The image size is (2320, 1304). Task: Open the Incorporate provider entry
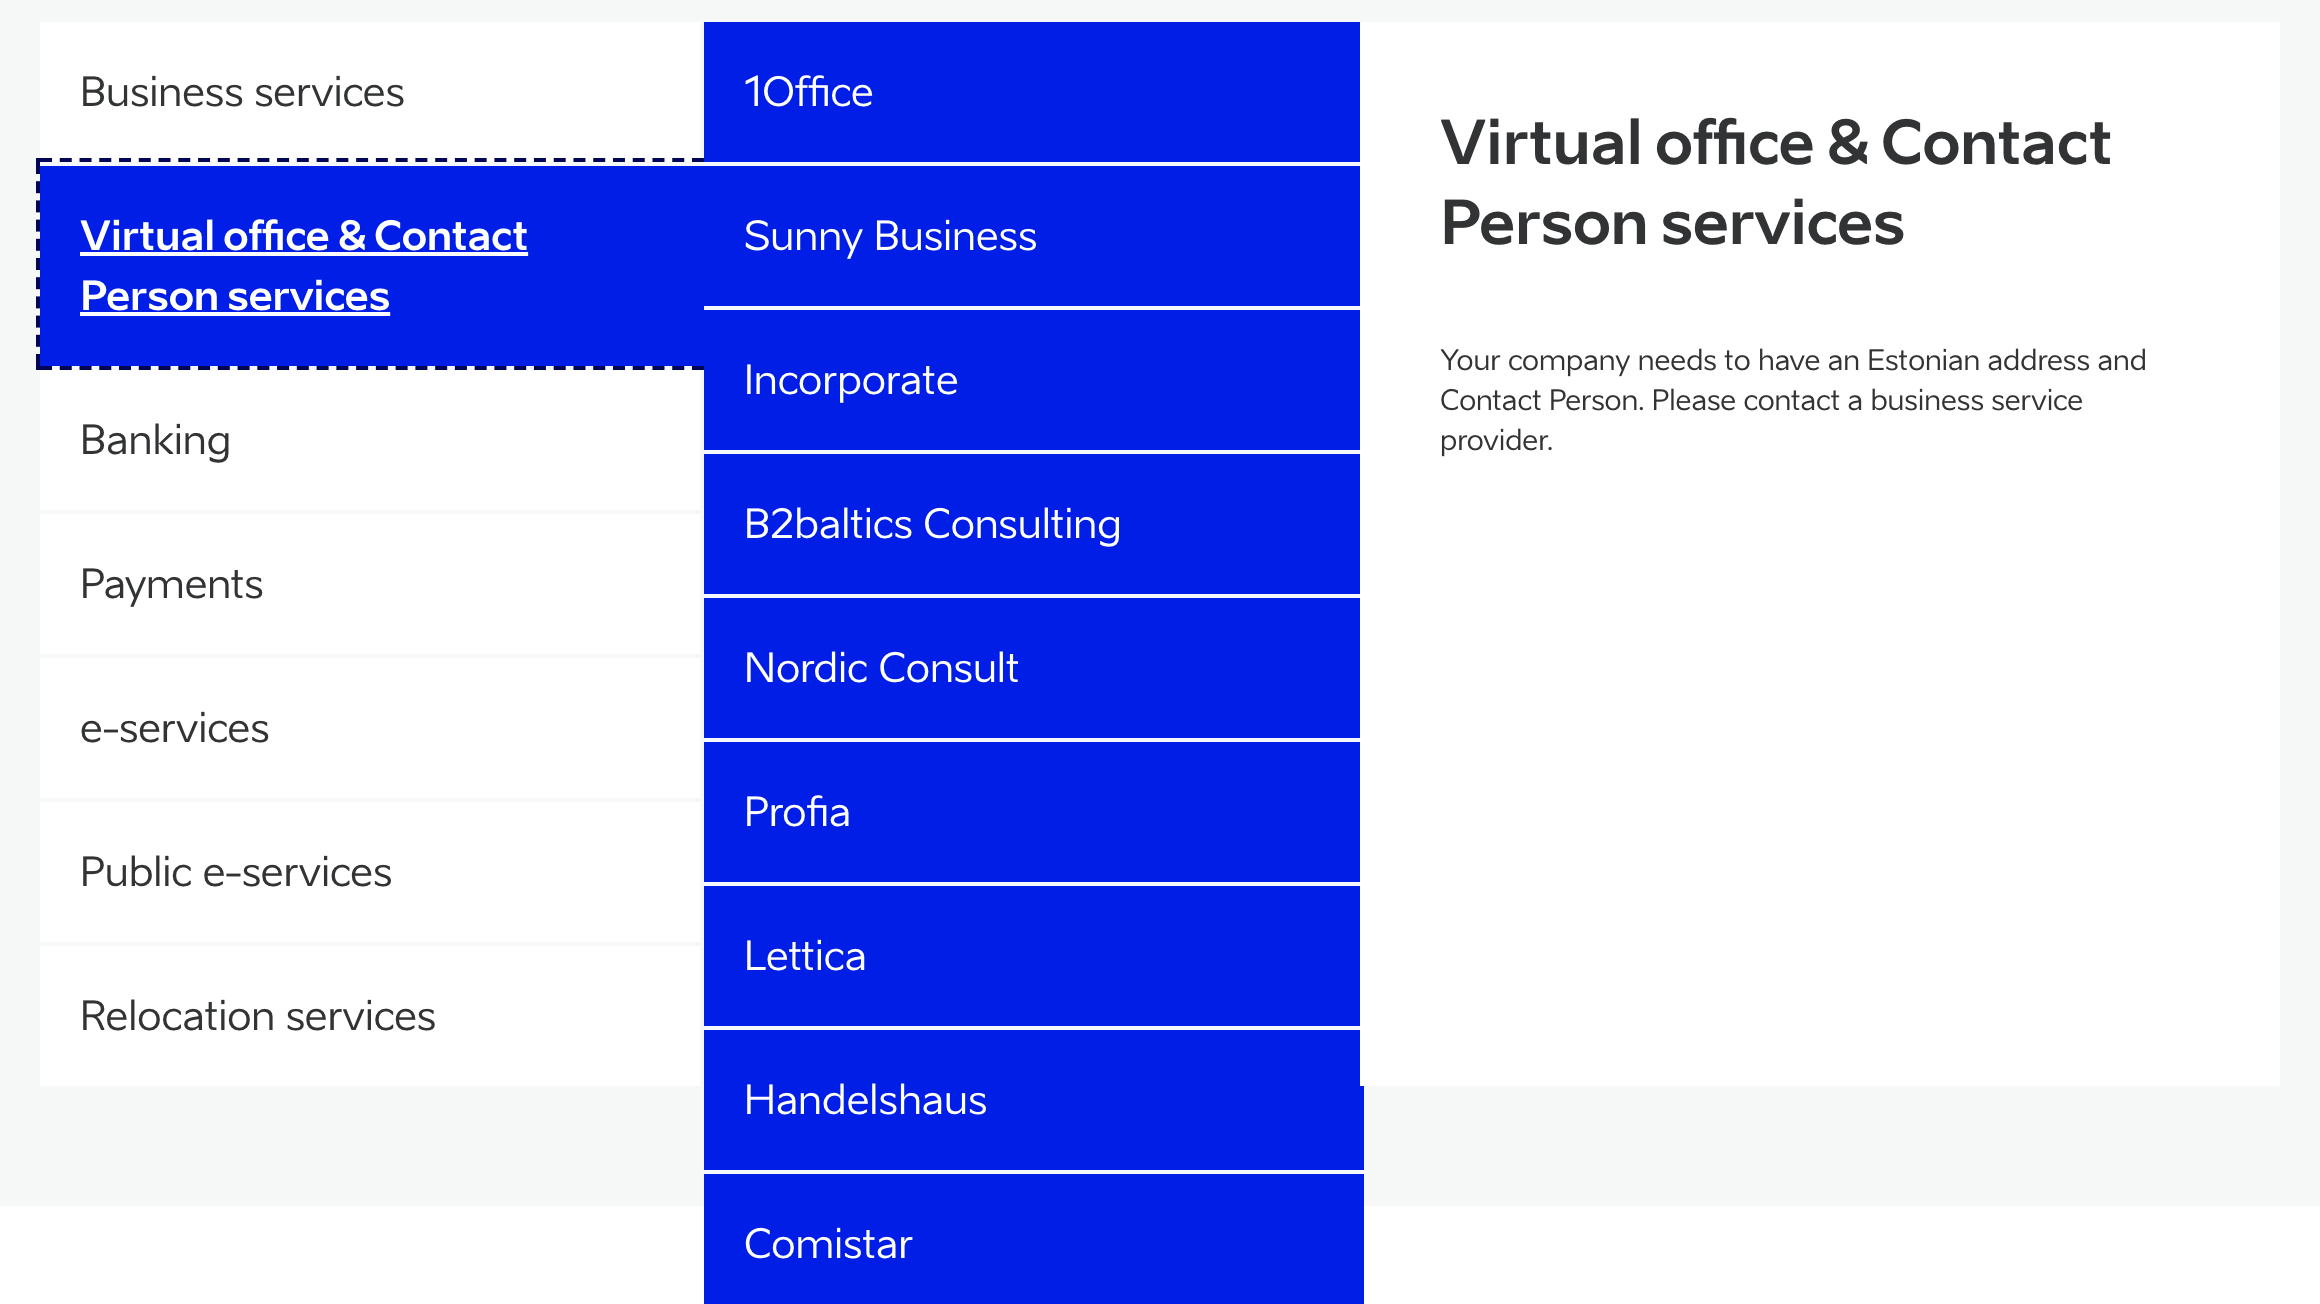tap(850, 380)
